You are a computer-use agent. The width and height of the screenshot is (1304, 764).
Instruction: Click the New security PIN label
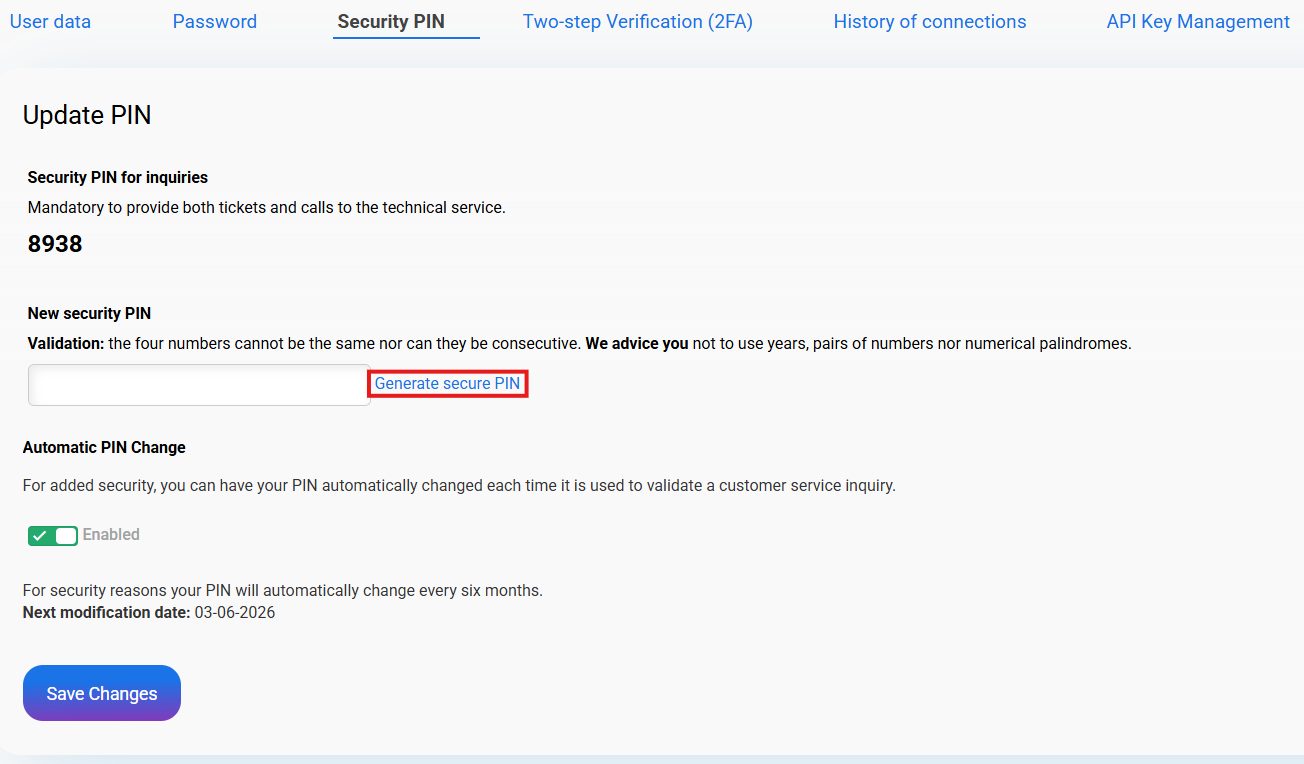[89, 313]
